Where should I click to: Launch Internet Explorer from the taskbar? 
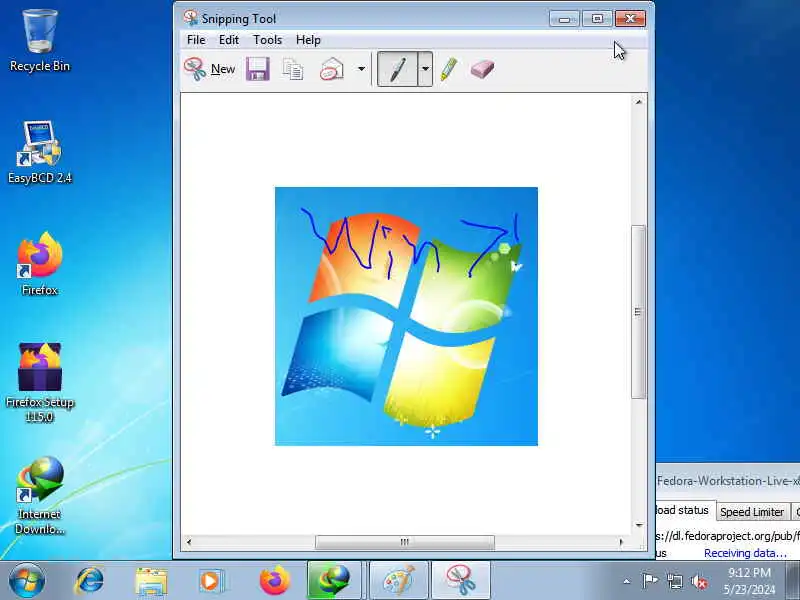pos(90,581)
